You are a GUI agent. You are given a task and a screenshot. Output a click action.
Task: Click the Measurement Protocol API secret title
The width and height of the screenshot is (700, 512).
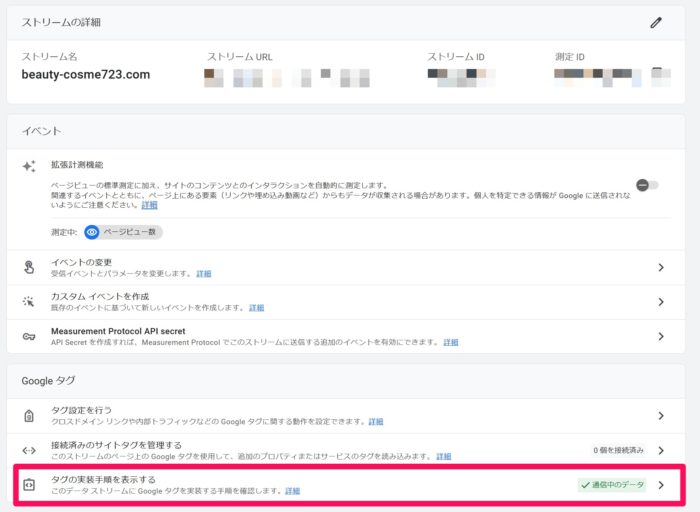(x=118, y=331)
